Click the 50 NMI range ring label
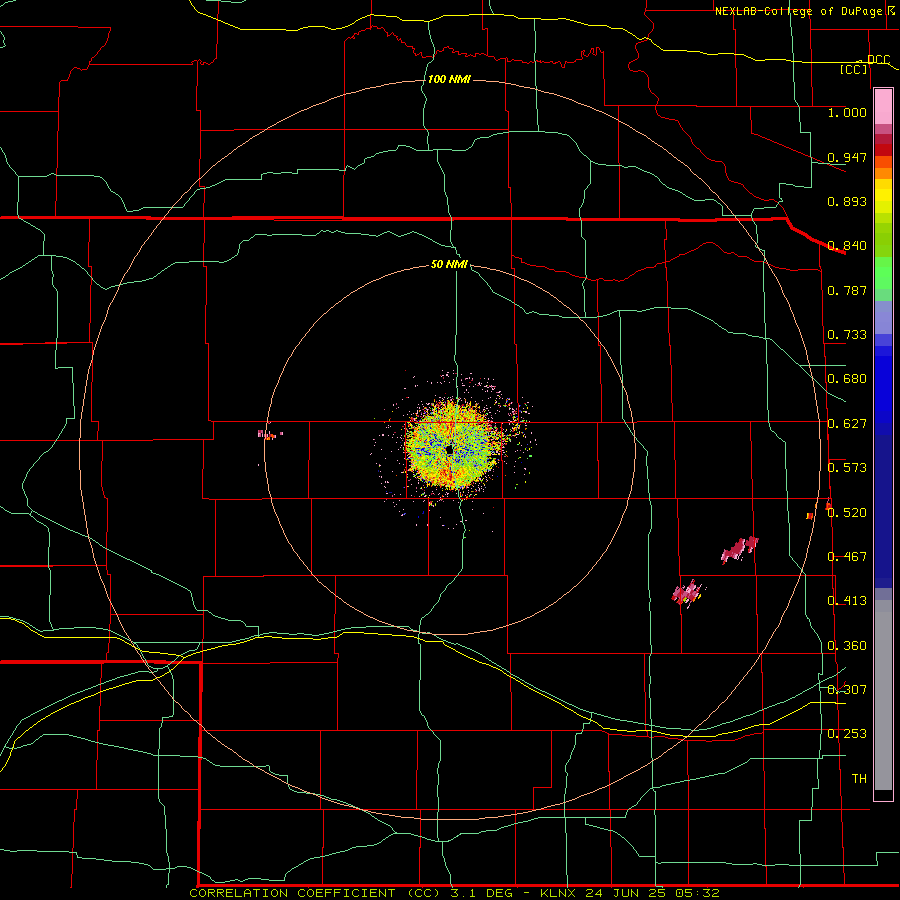The image size is (900, 900). click(x=449, y=264)
